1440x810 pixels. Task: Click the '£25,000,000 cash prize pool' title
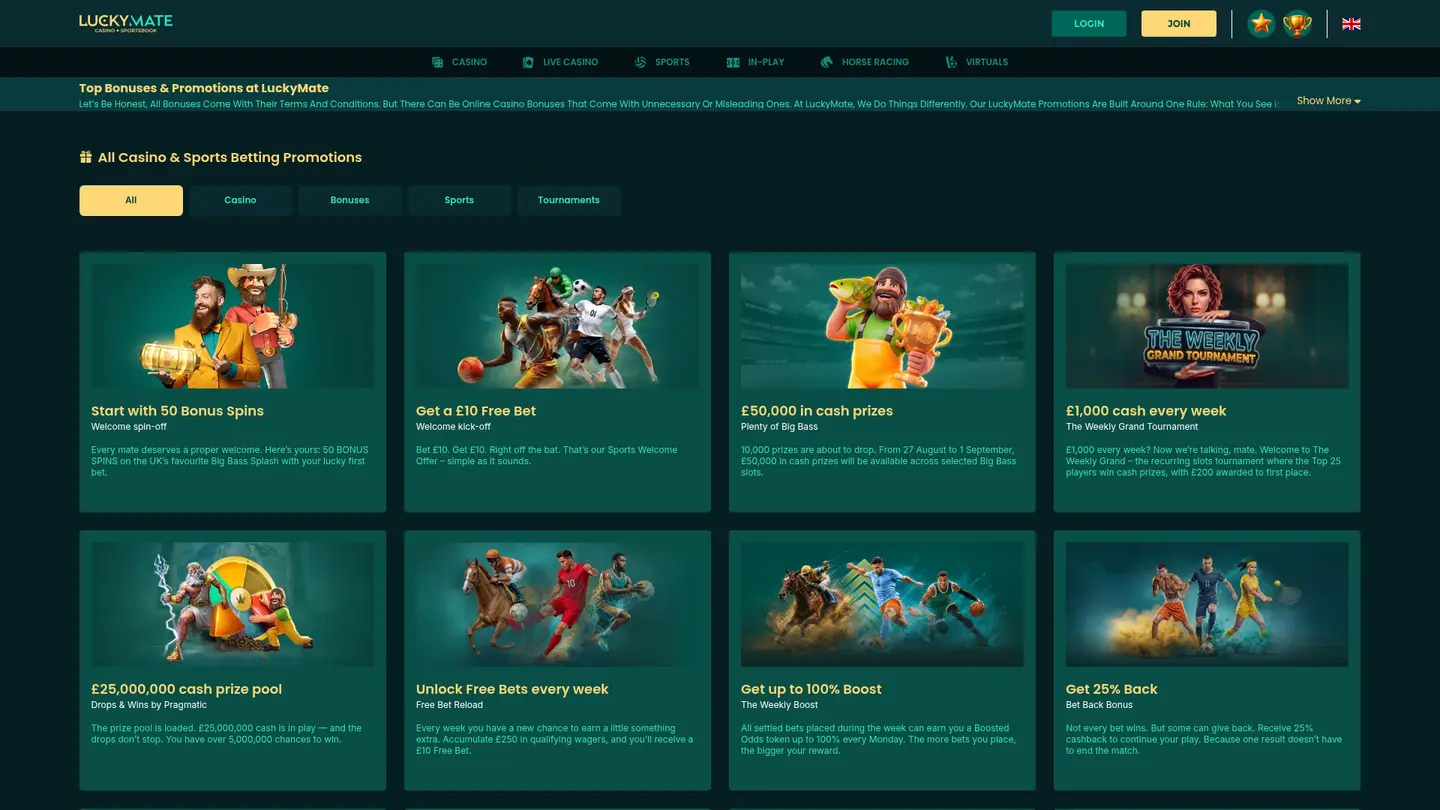[x=186, y=689]
